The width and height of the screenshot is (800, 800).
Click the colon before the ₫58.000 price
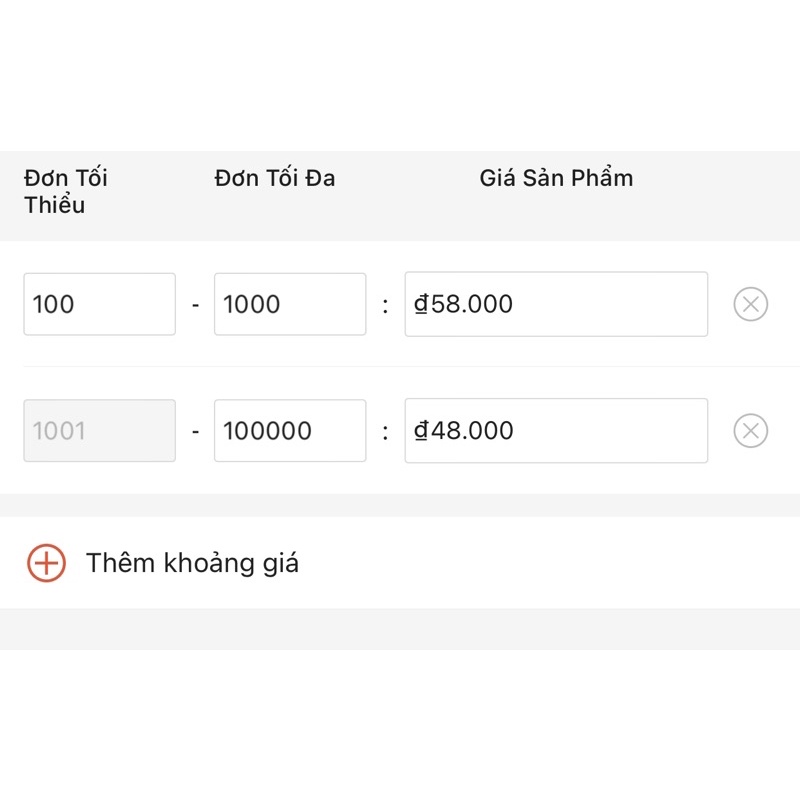(x=385, y=305)
